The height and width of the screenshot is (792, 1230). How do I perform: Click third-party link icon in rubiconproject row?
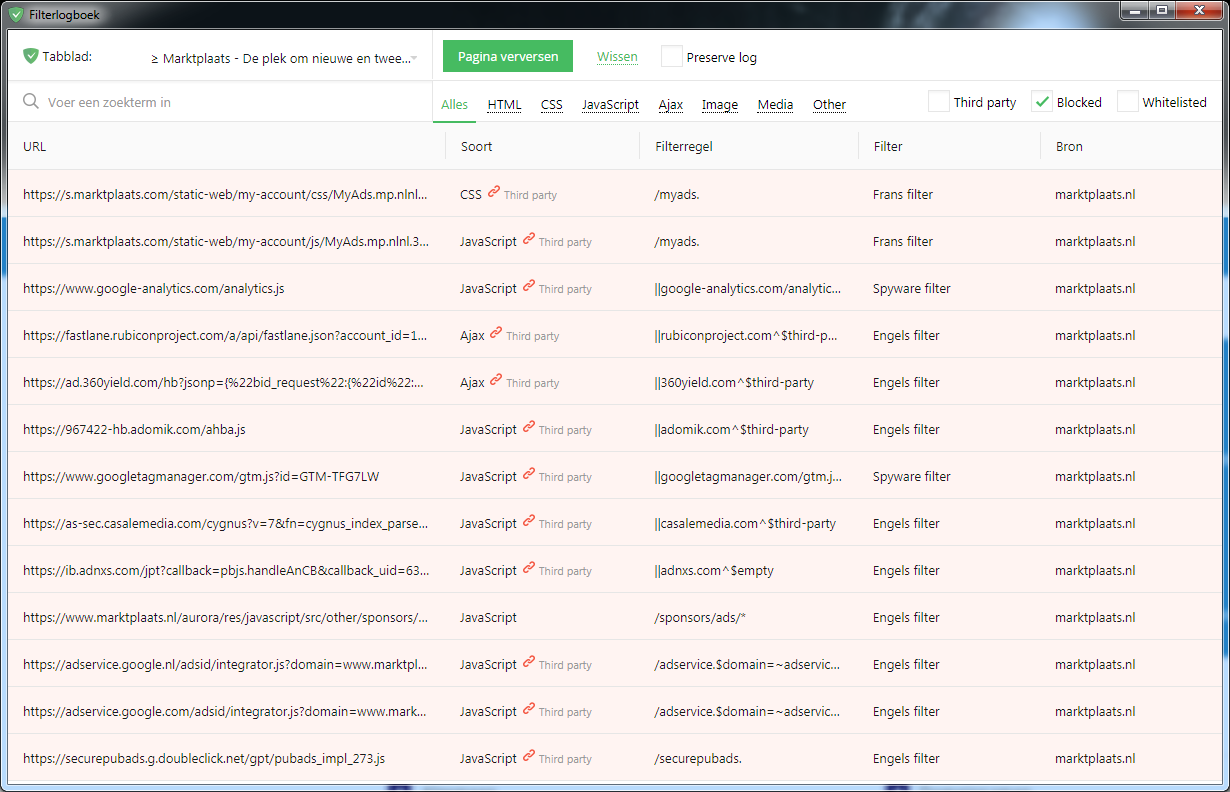(x=496, y=334)
